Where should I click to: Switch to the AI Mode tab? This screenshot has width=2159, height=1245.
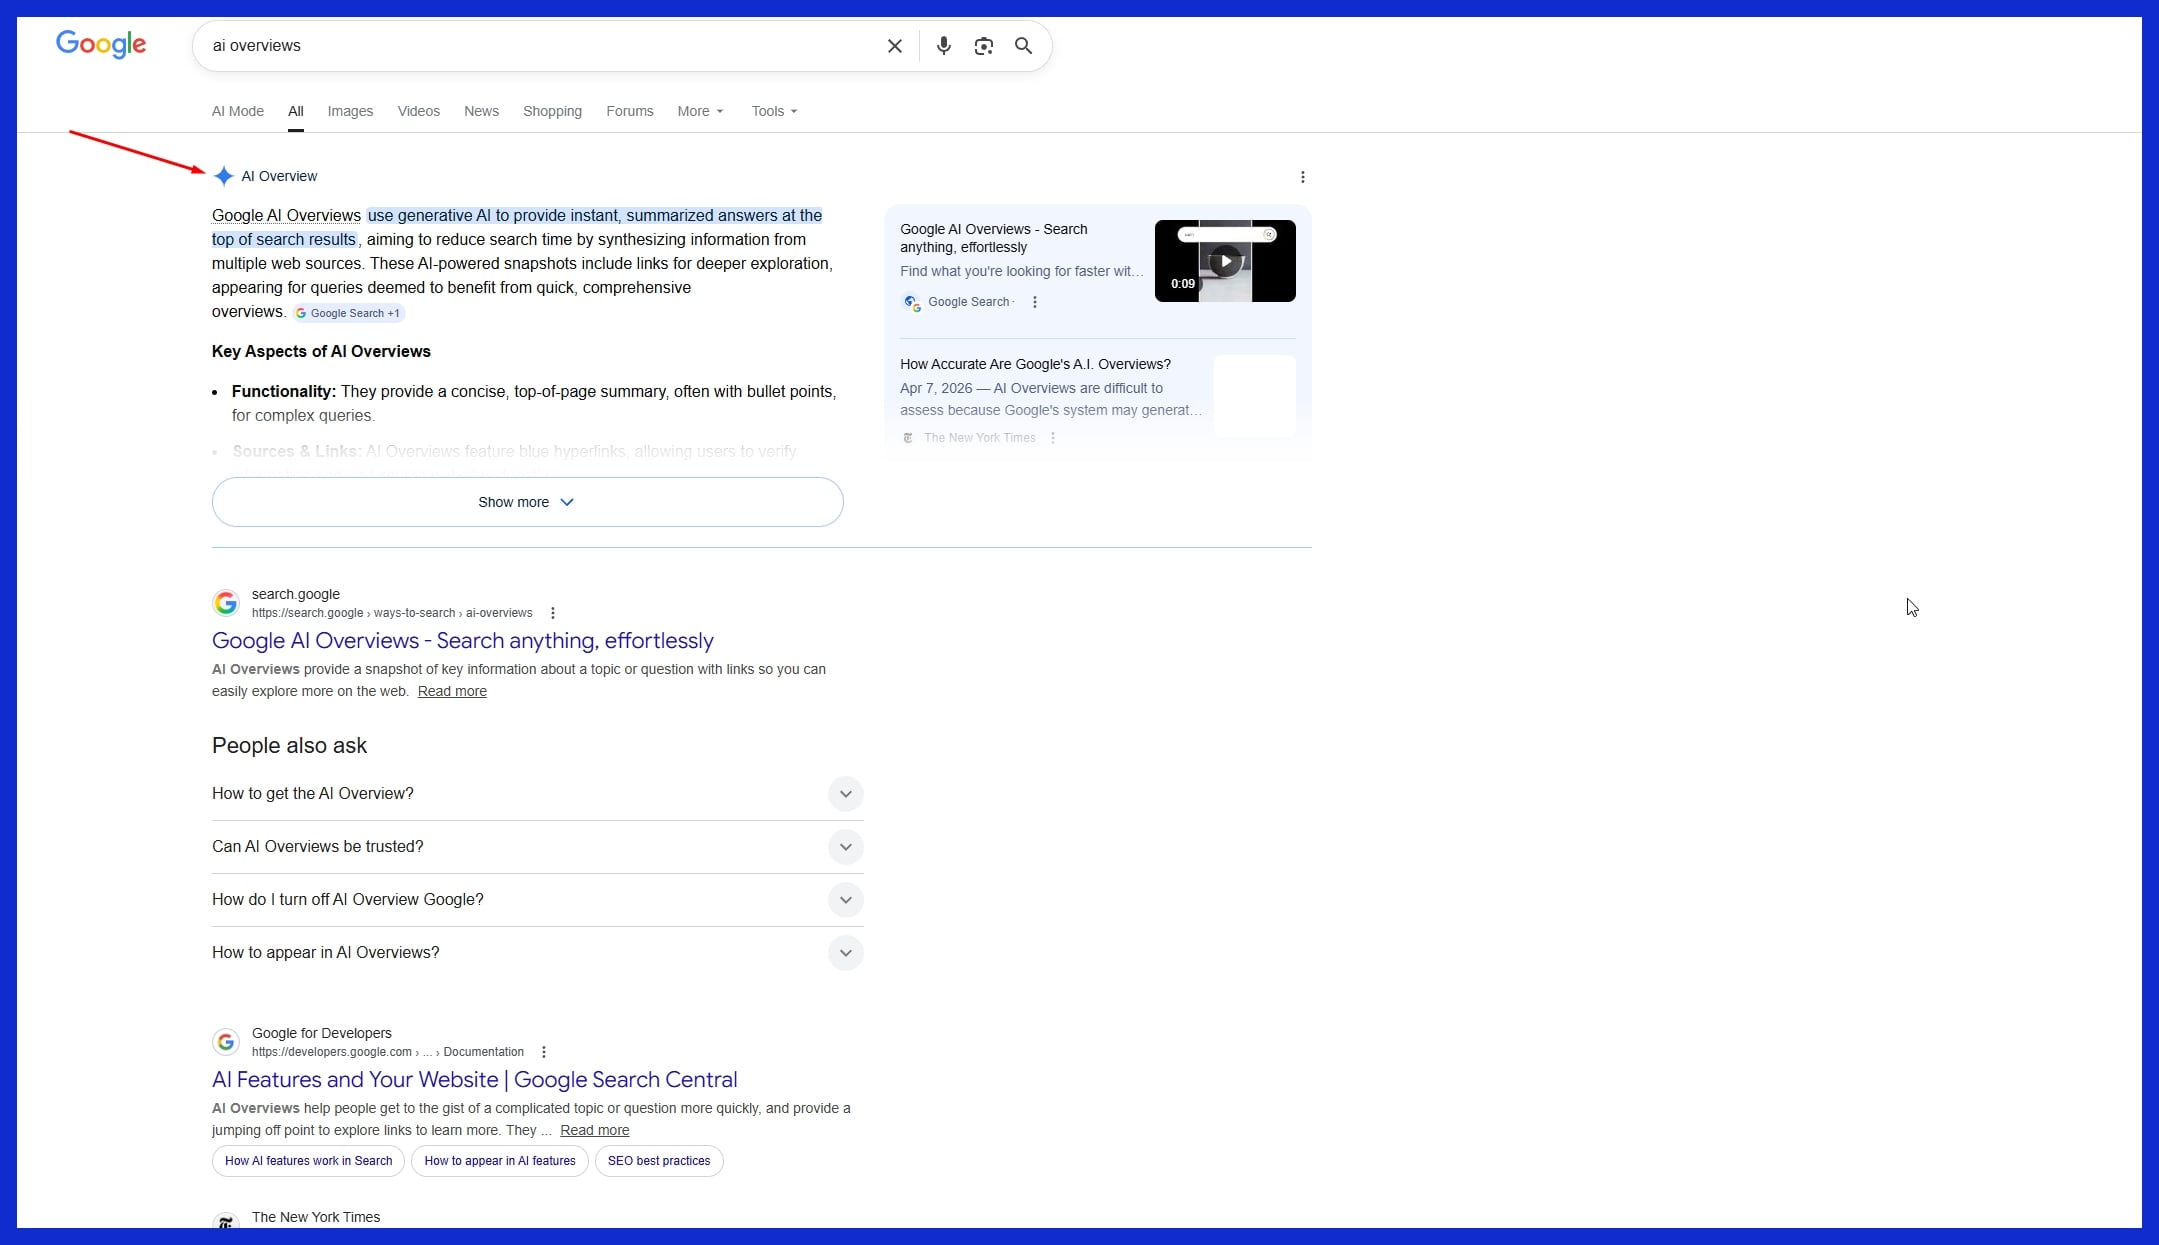238,111
